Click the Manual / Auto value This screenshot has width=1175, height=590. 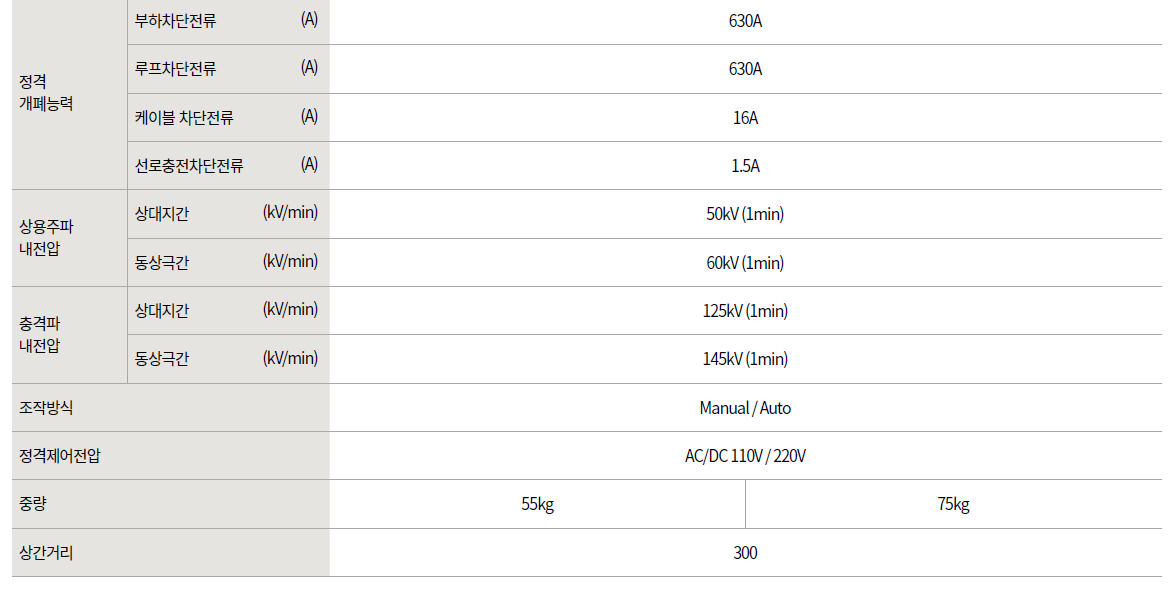(x=745, y=408)
